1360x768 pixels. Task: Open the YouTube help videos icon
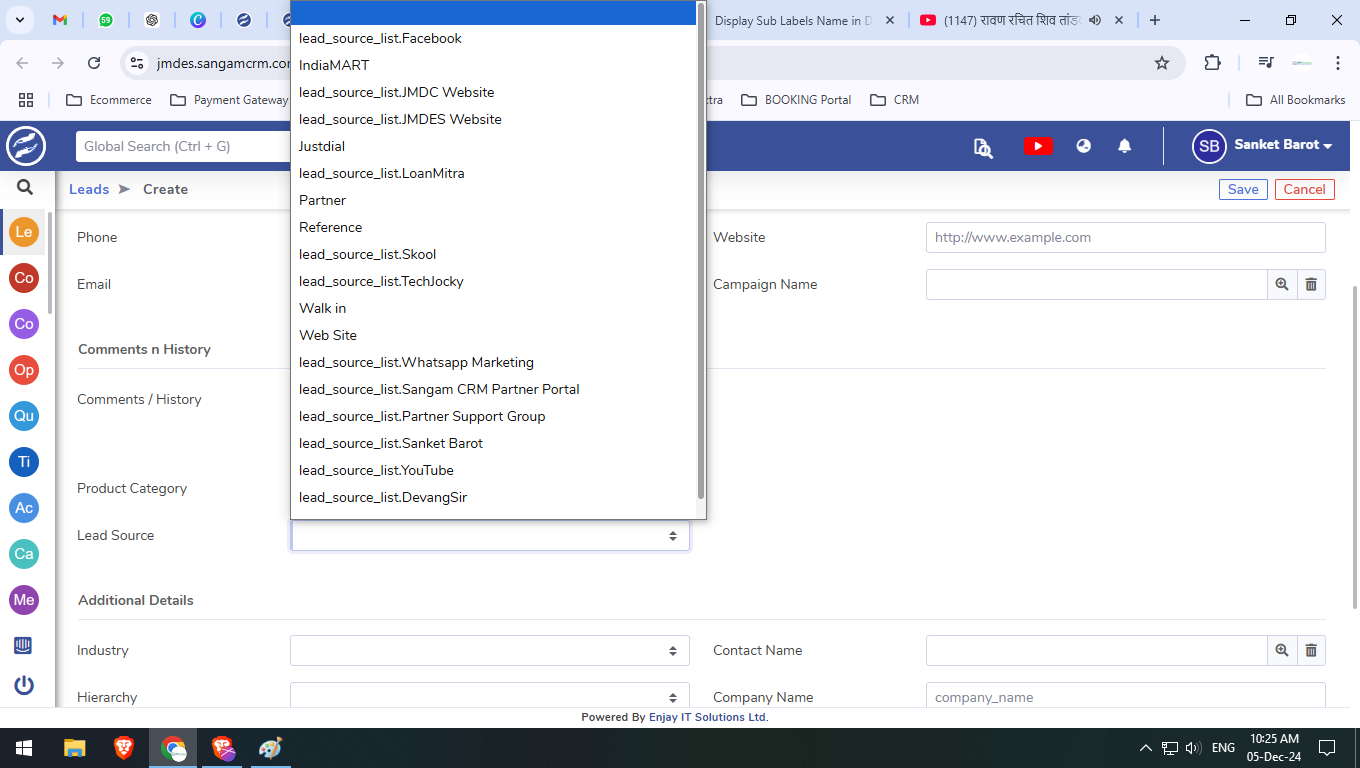tap(1038, 146)
